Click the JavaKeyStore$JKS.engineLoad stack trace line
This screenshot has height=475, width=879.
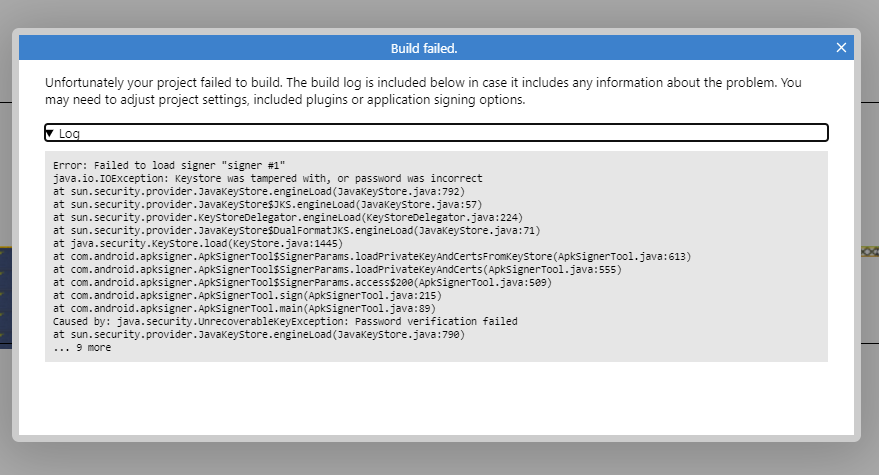click(267, 204)
